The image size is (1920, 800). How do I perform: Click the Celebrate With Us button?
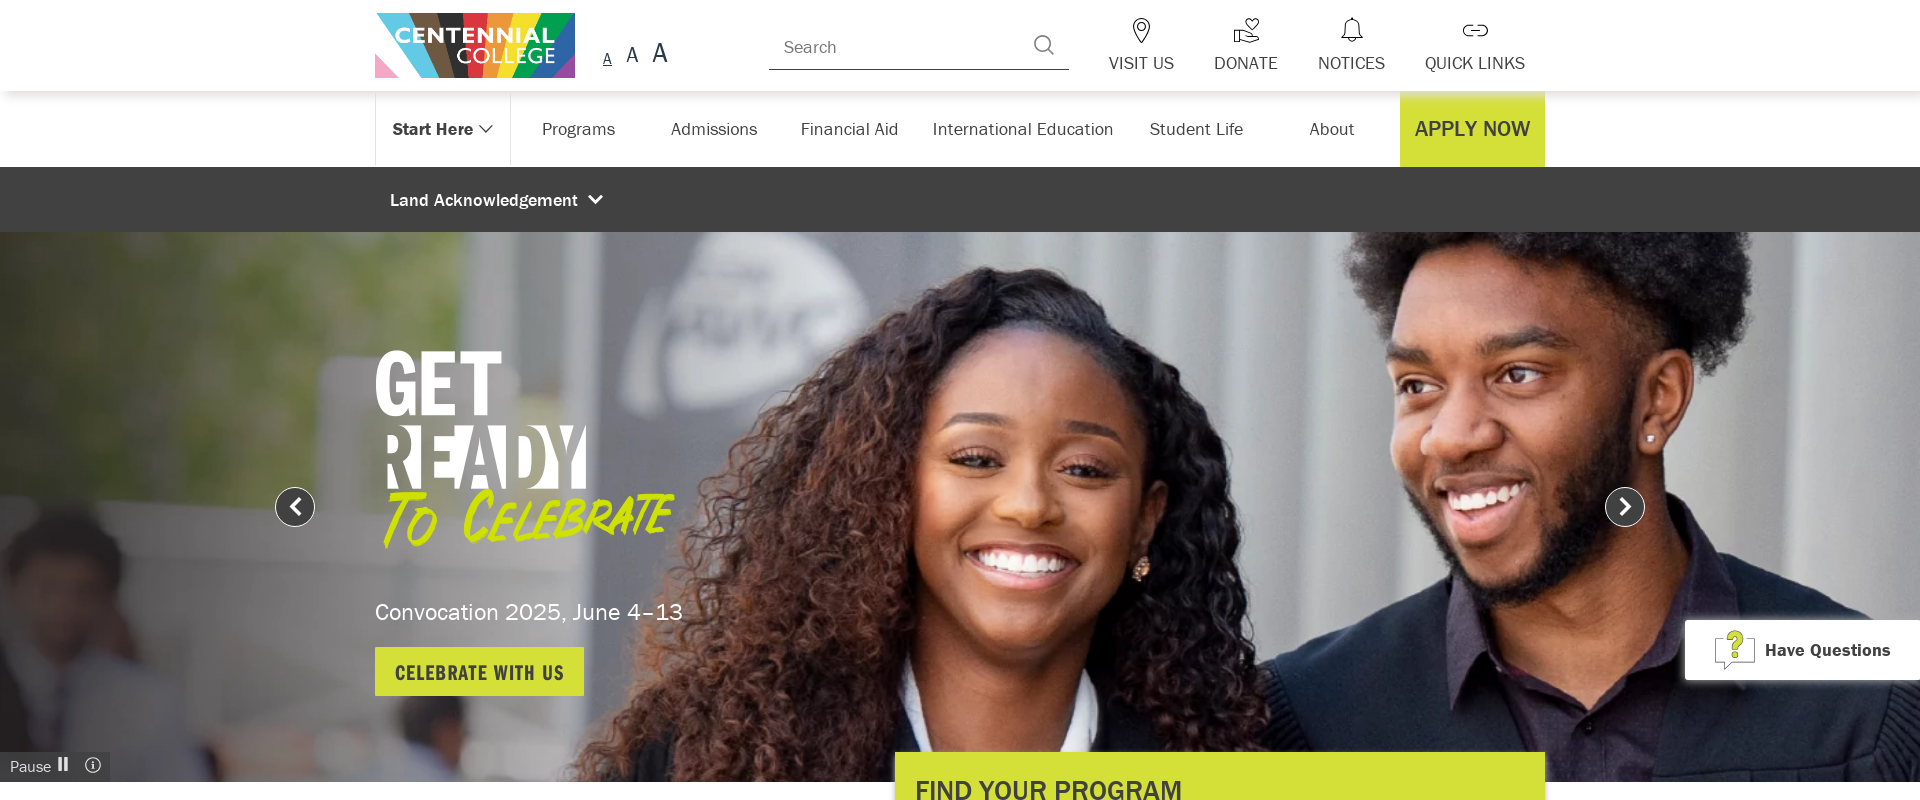click(x=479, y=672)
